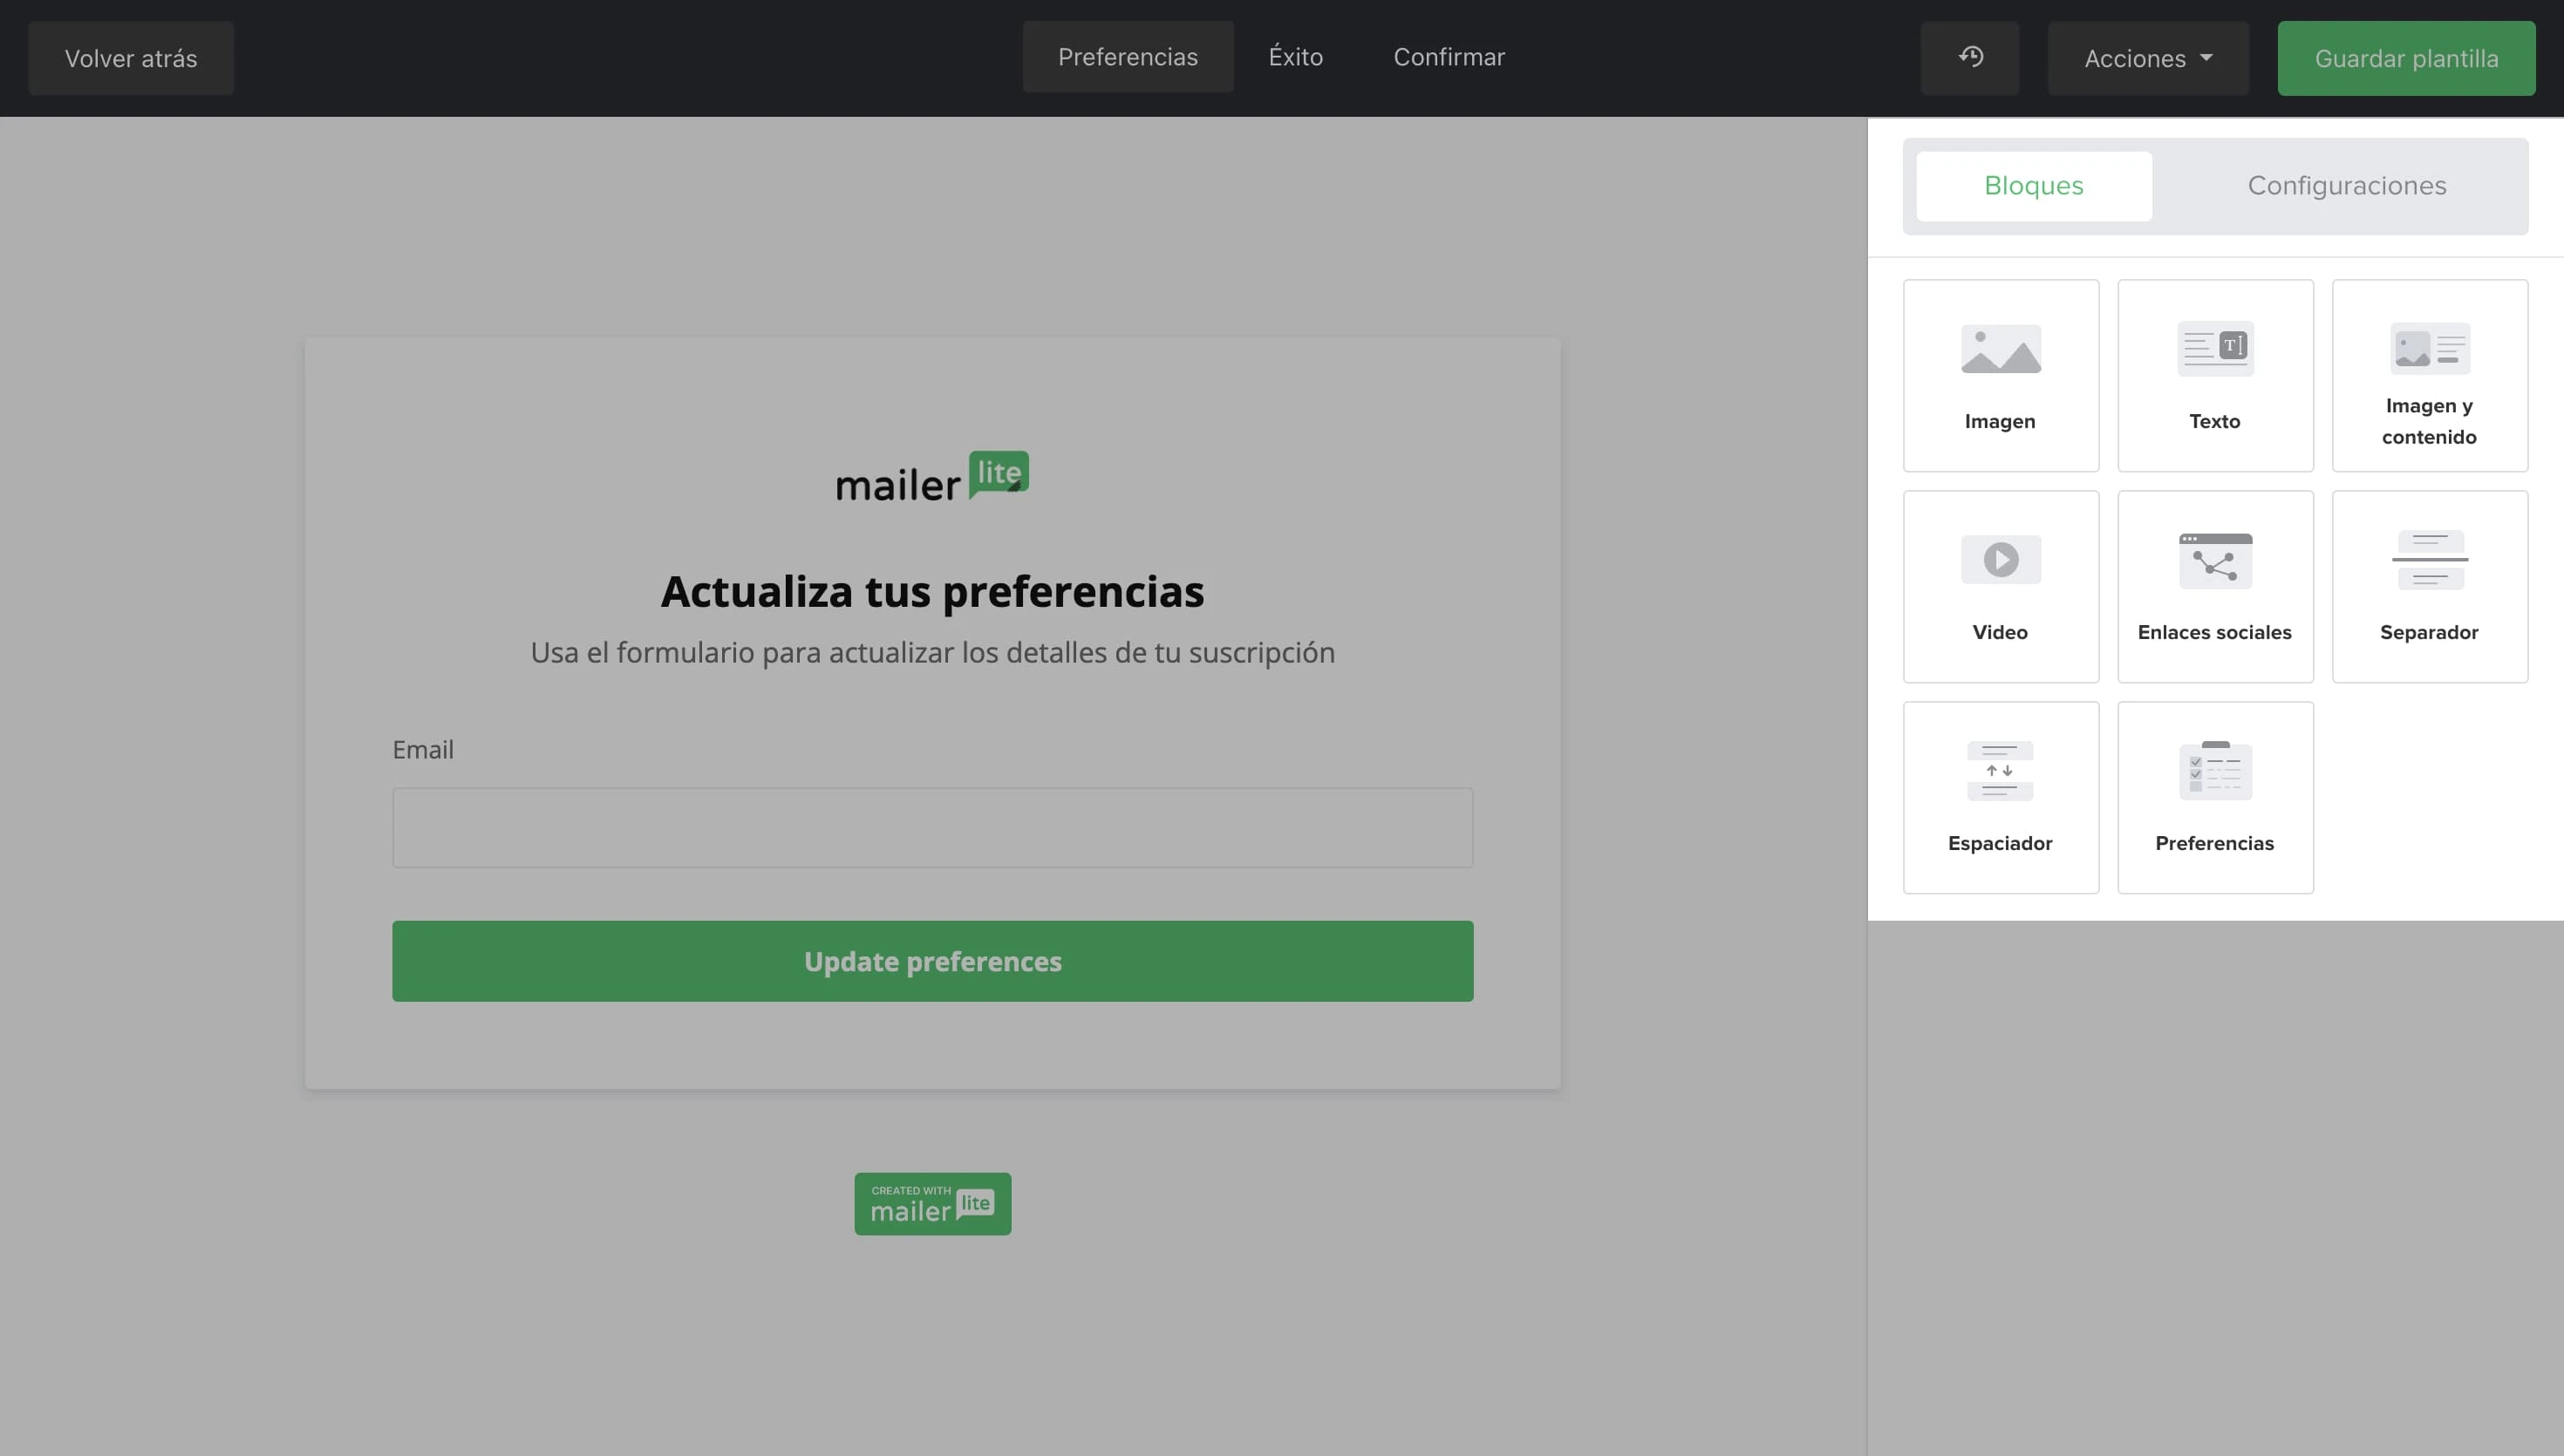Insert the Enlaces sociales block
Screen dimensions: 2564x1456
(2214, 586)
